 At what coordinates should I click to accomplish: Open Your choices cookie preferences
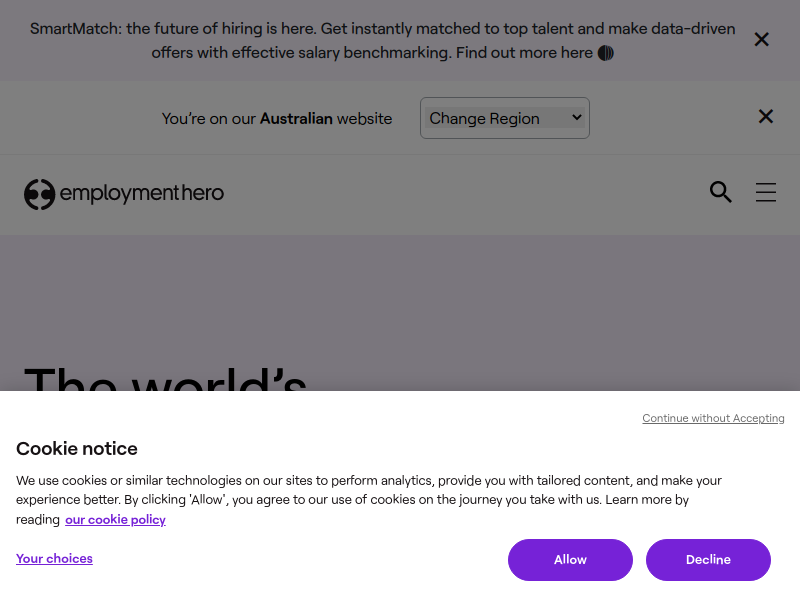54,559
